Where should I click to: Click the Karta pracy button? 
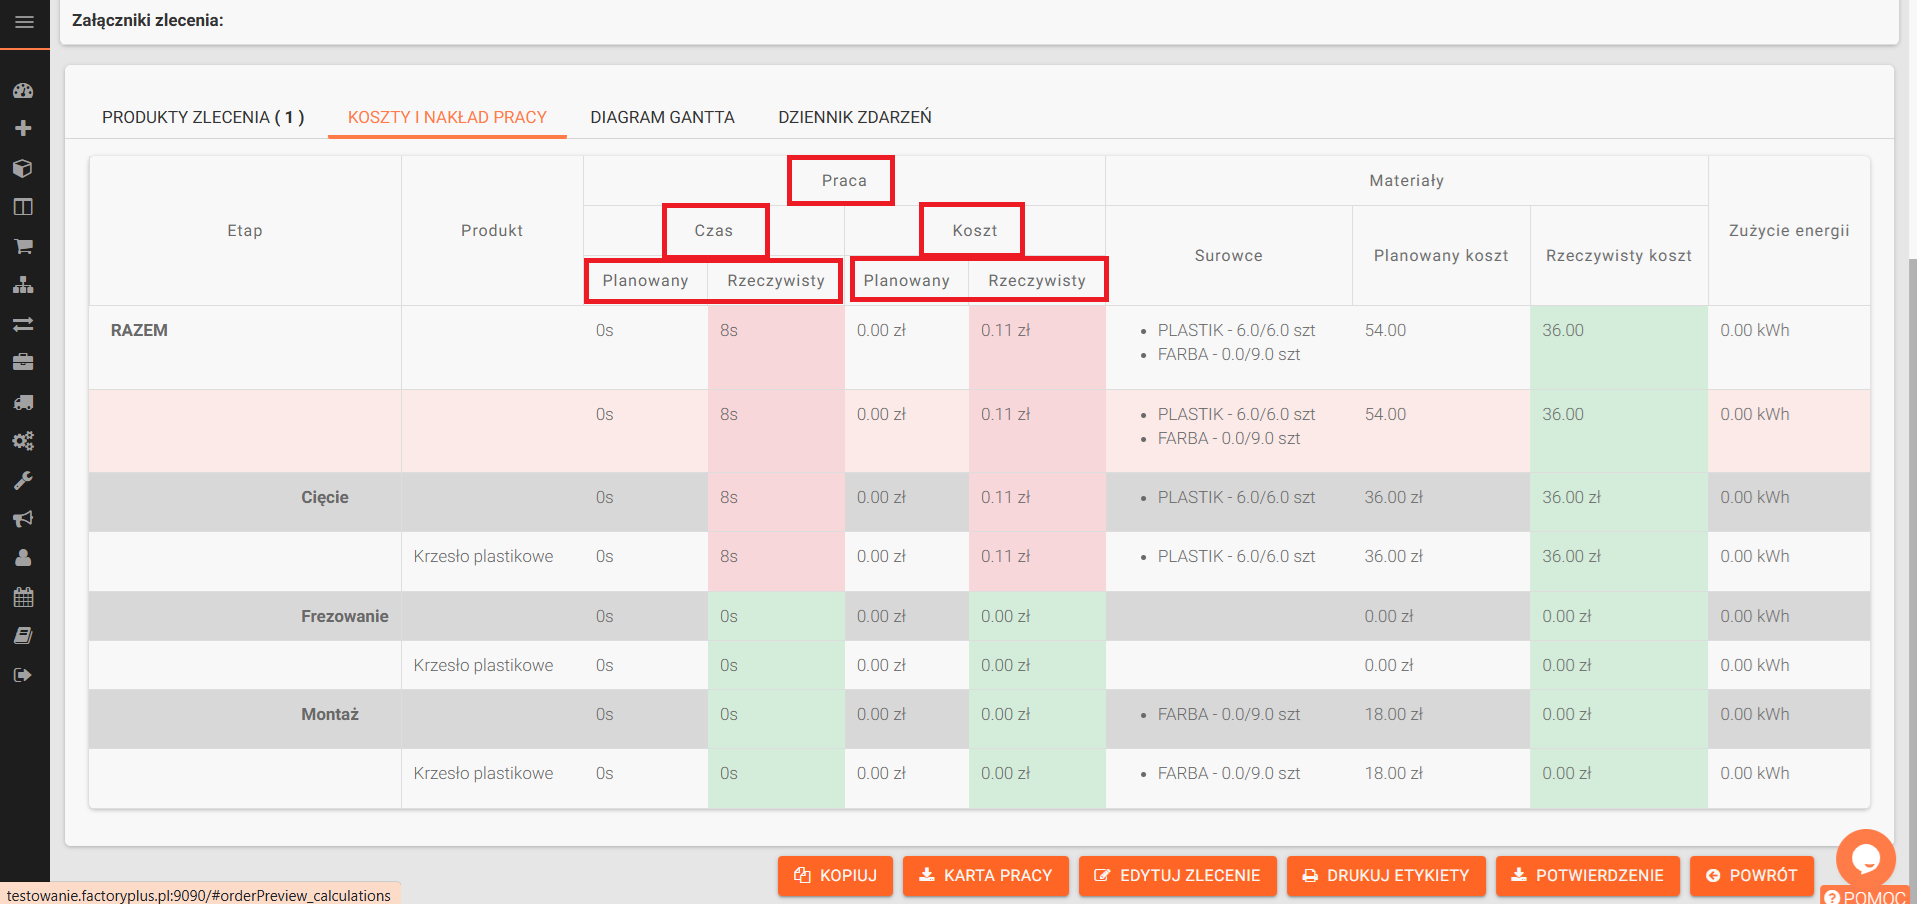[x=985, y=875]
